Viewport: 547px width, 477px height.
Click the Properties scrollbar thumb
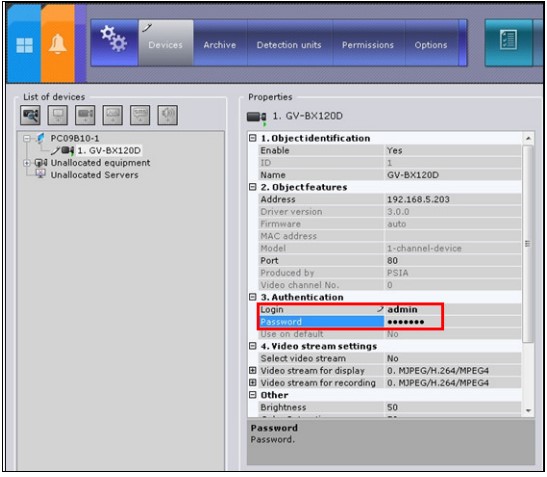[x=528, y=244]
